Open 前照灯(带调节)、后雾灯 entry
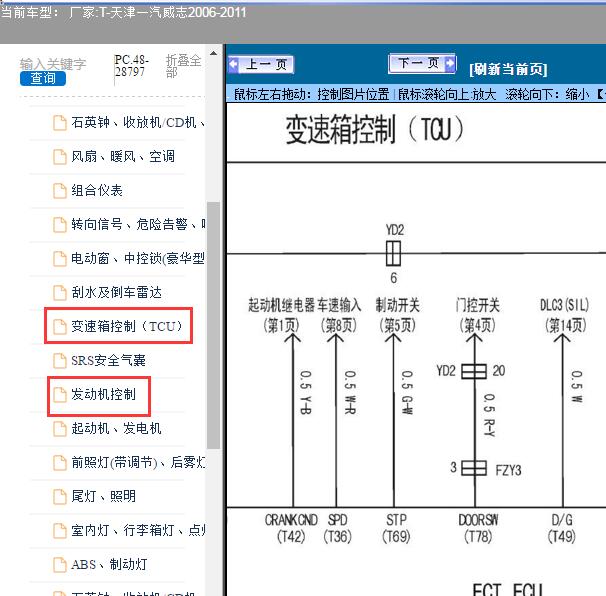This screenshot has height=596, width=606. [138, 463]
